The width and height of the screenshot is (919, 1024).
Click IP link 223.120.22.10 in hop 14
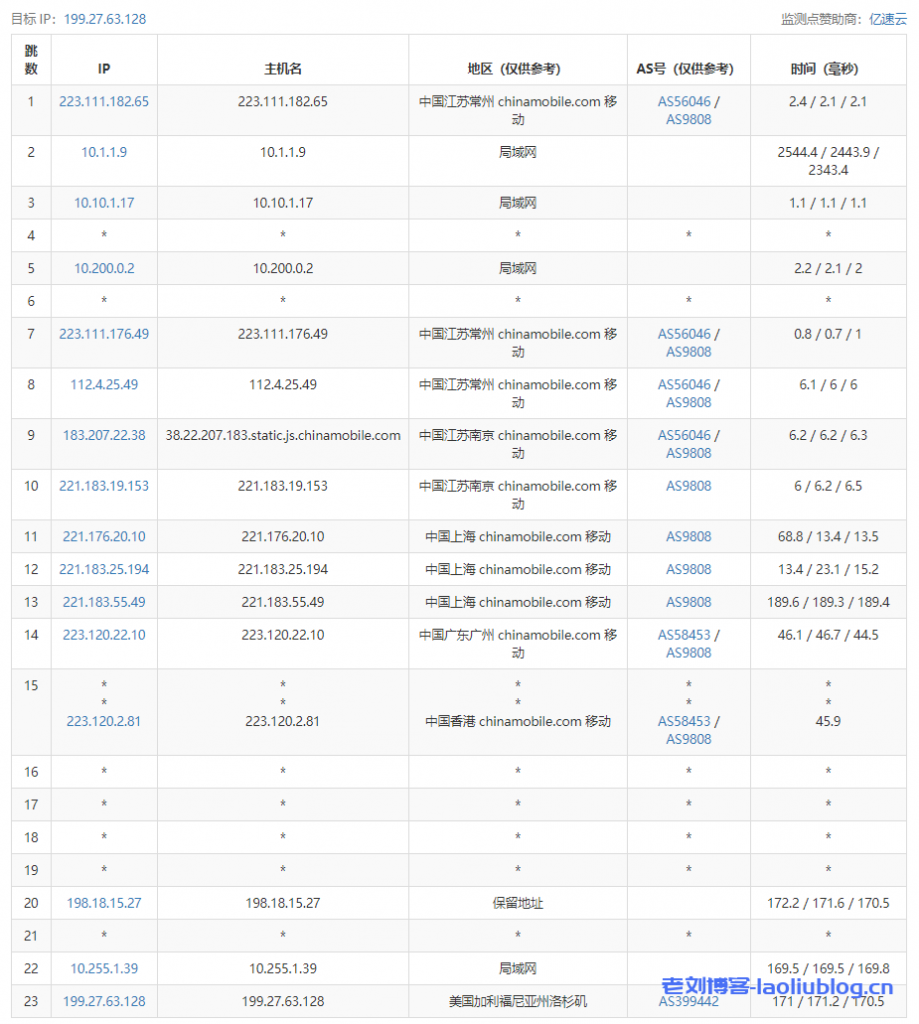104,635
